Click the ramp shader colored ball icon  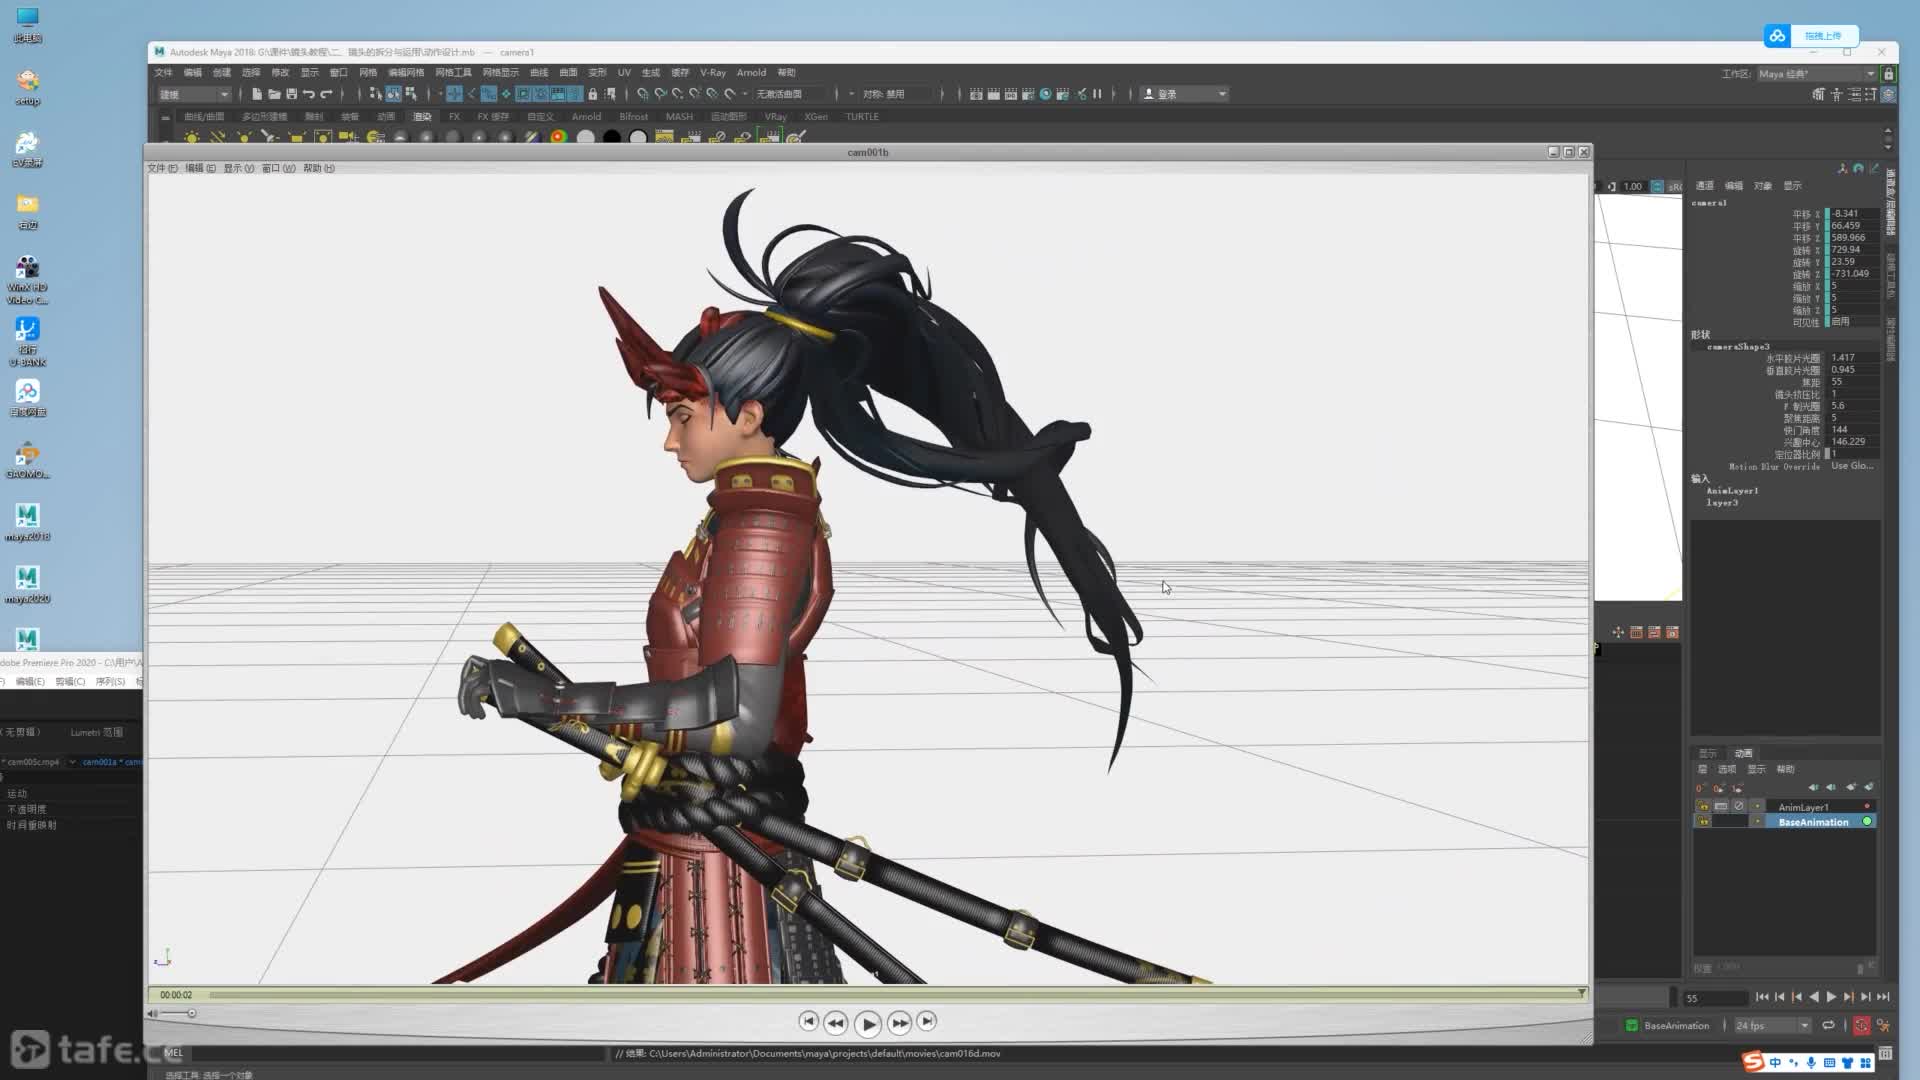pyautogui.click(x=559, y=137)
